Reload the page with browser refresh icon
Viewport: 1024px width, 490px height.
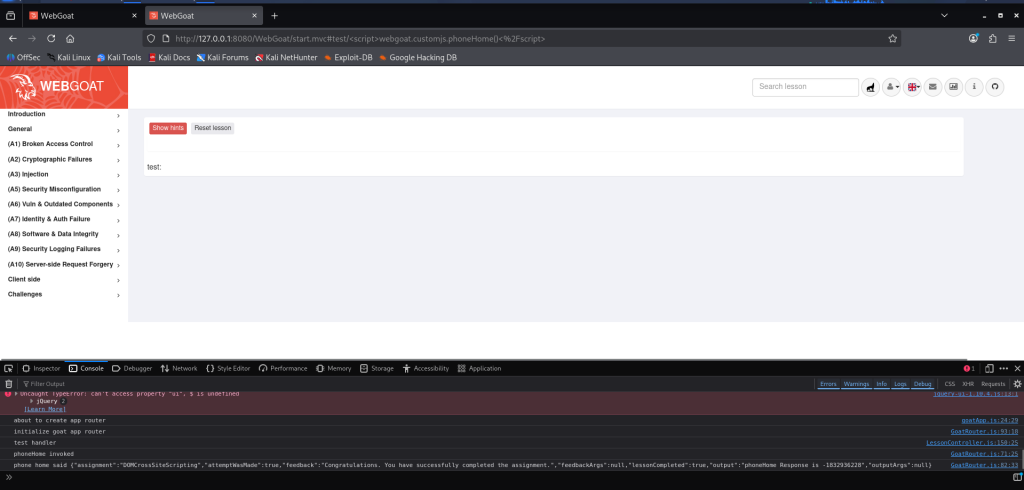[x=51, y=39]
